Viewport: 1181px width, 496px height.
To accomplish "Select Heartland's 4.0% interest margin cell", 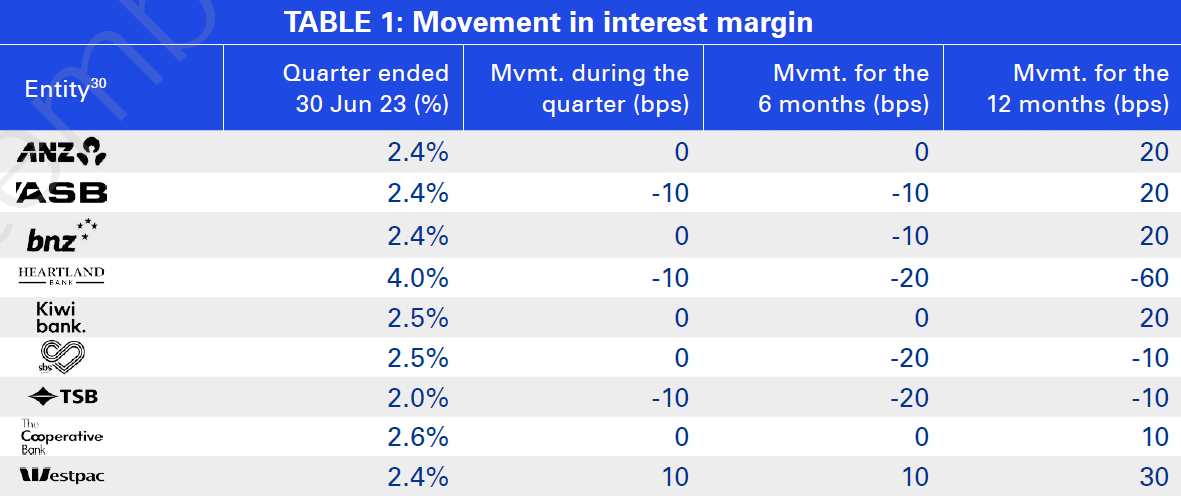I will coord(418,277).
